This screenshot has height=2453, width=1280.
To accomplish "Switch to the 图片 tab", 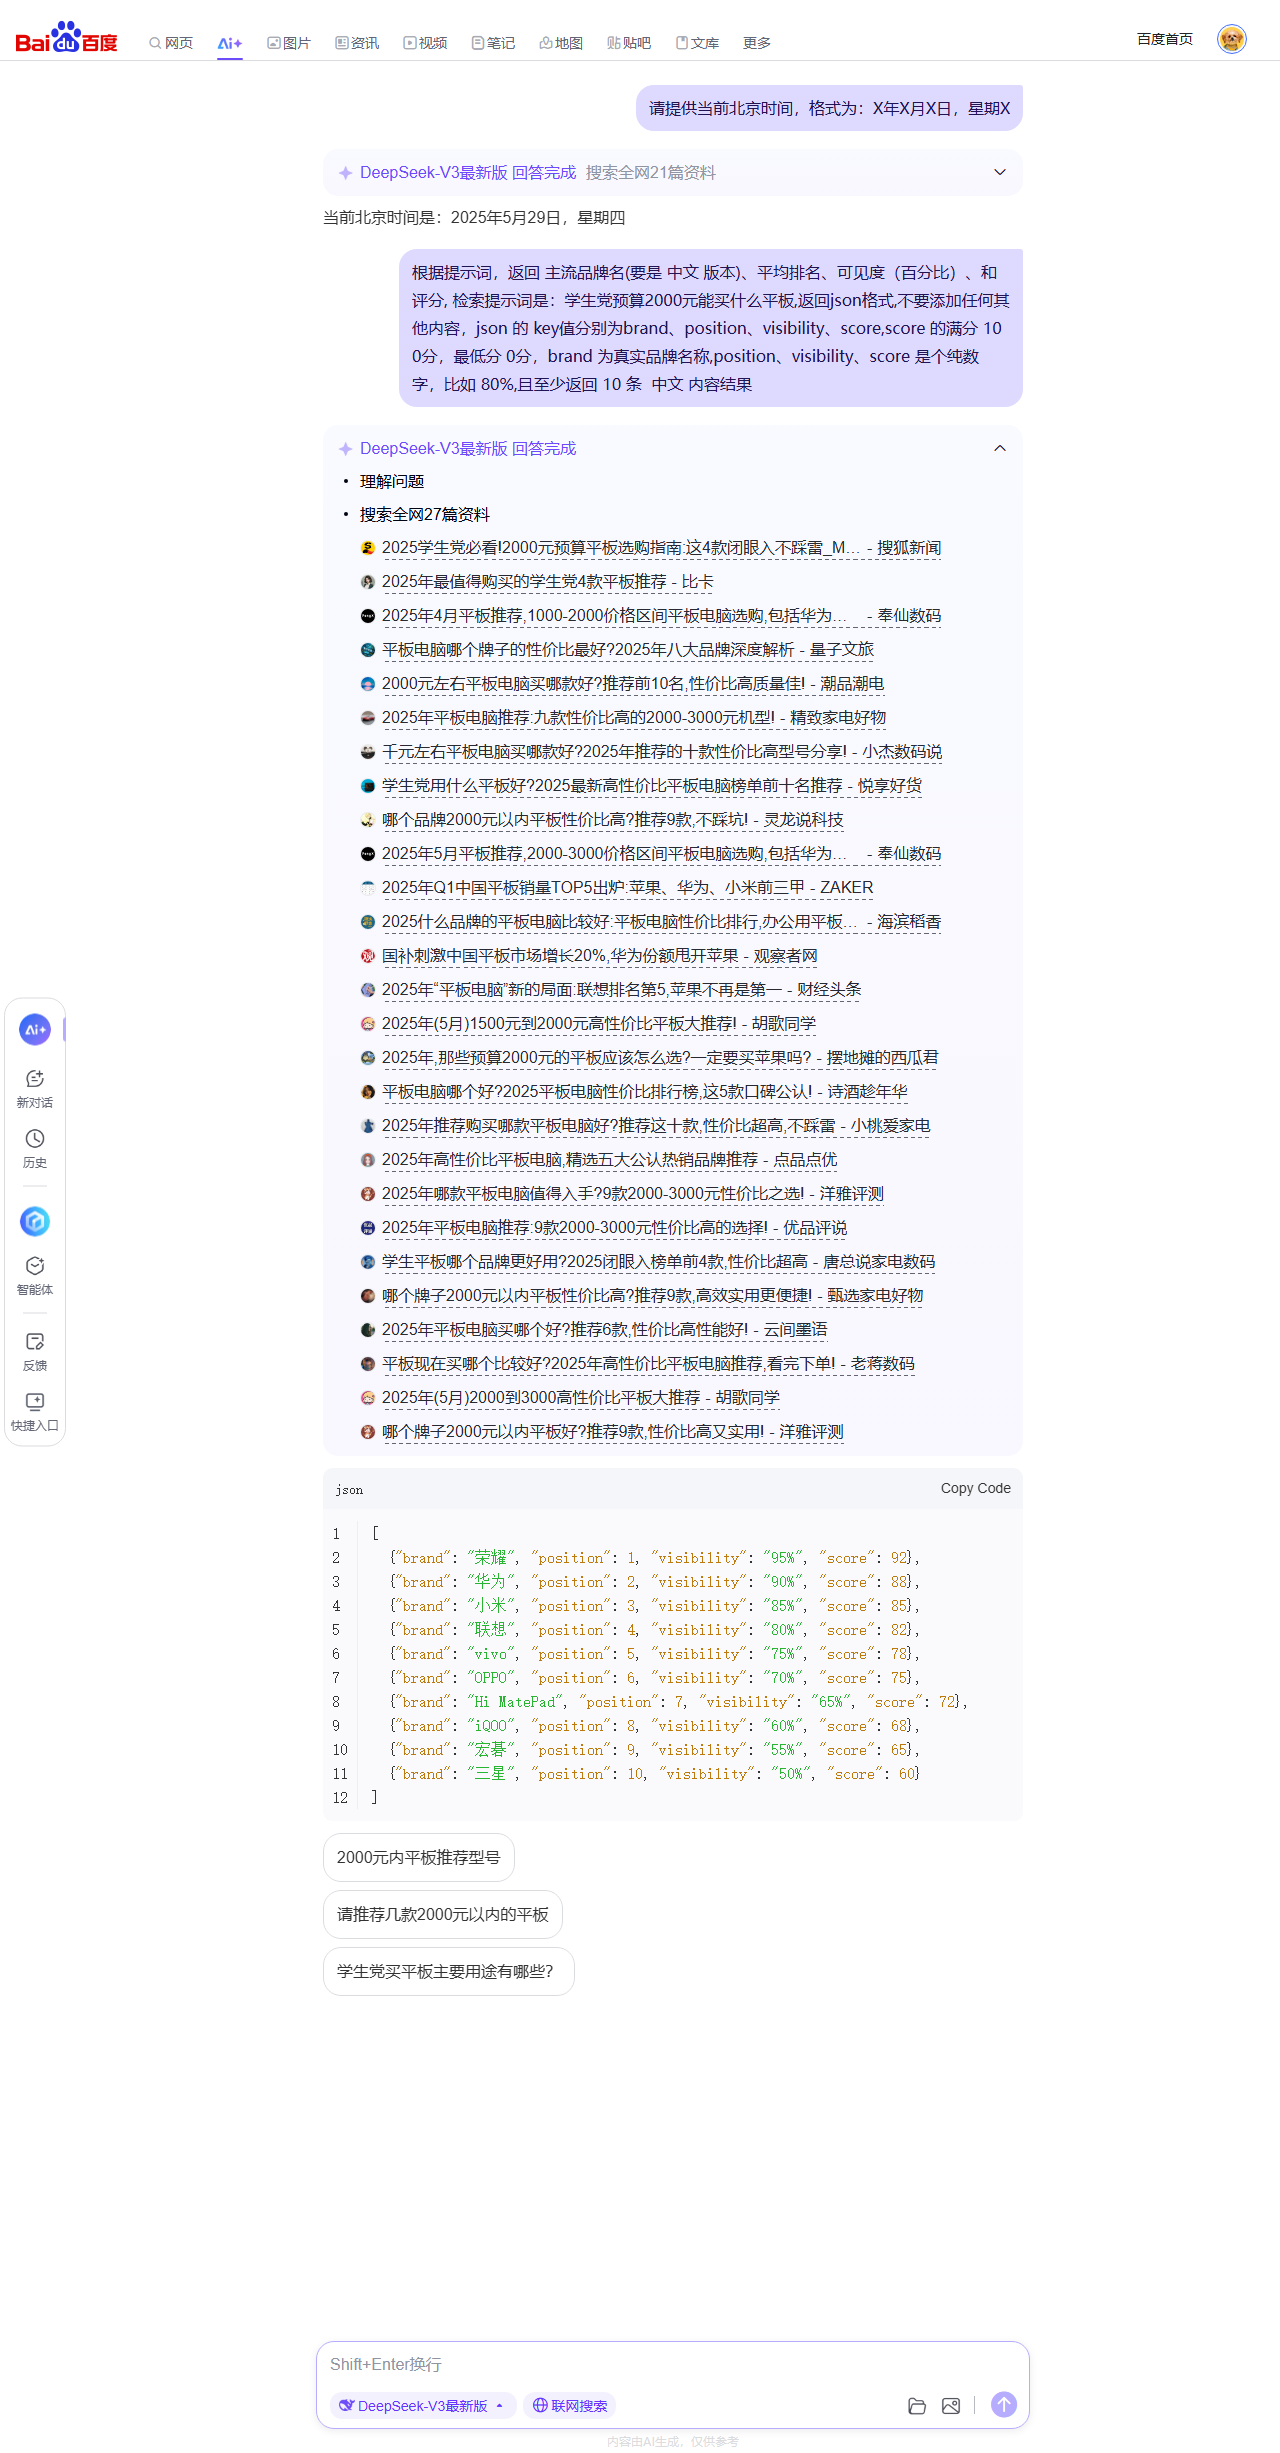I will pyautogui.click(x=289, y=43).
